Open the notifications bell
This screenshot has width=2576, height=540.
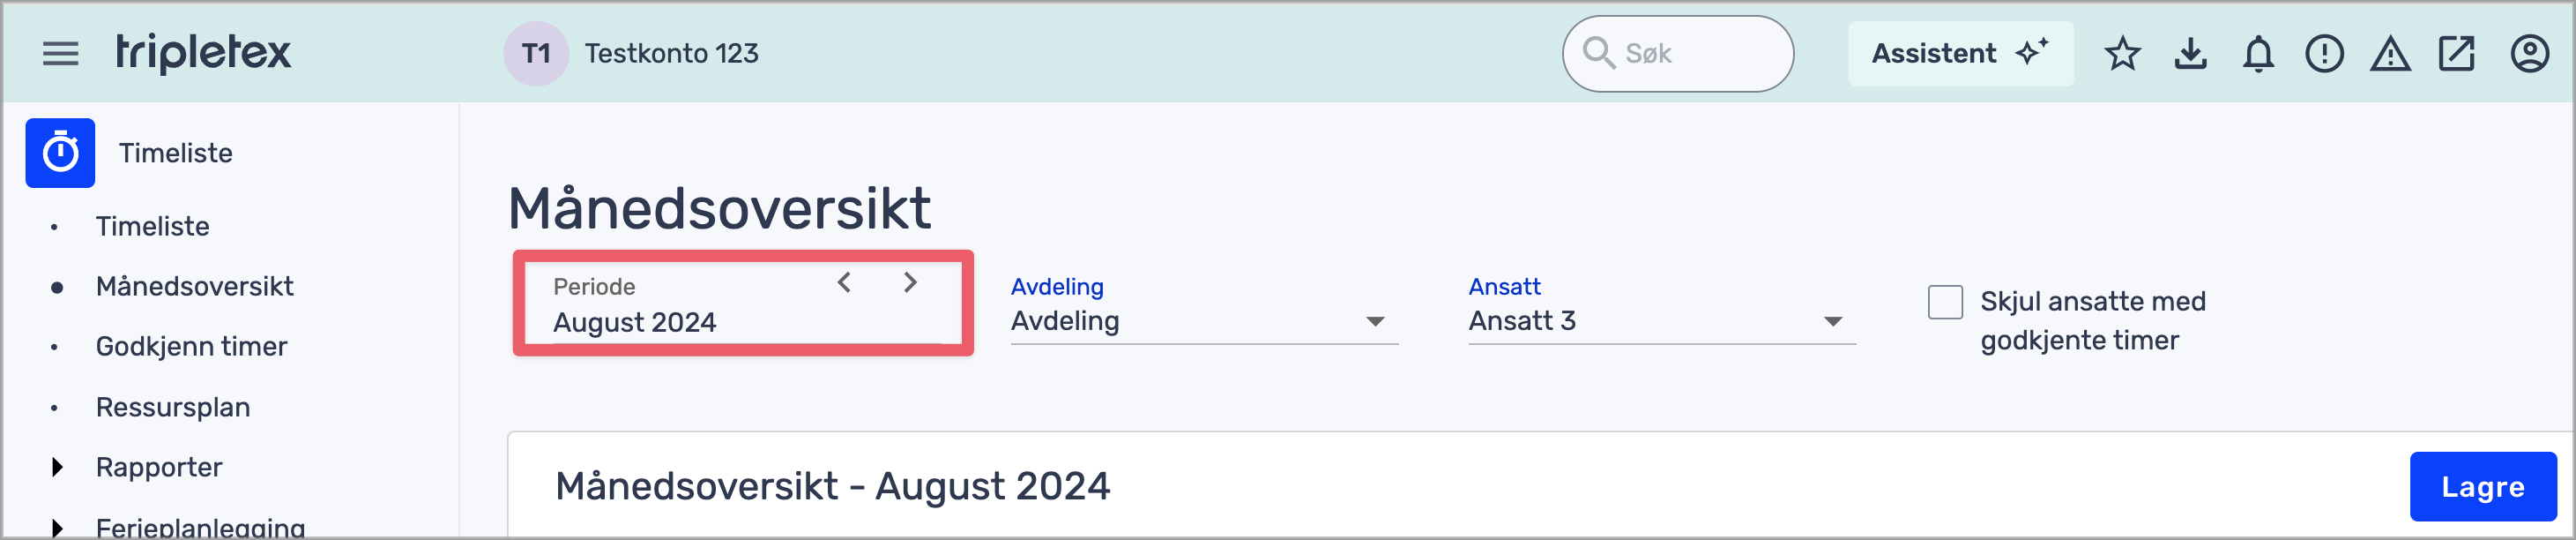2258,54
